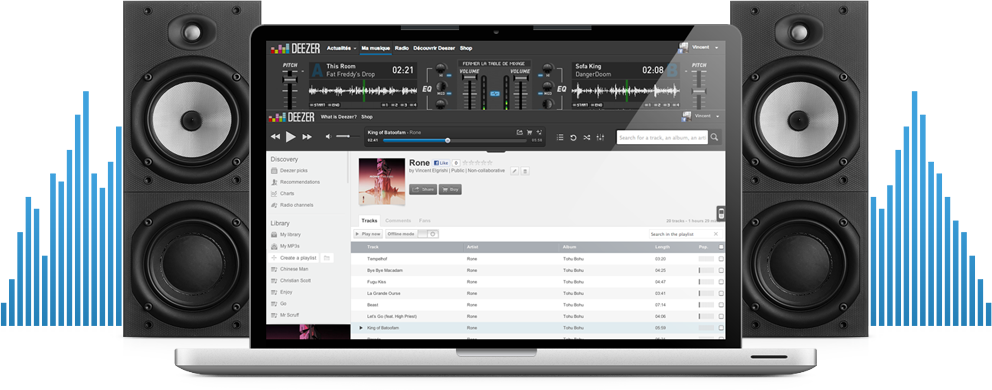Tick the checkbox on the Tempelhof track row
The height and width of the screenshot is (390, 992).
point(721,259)
